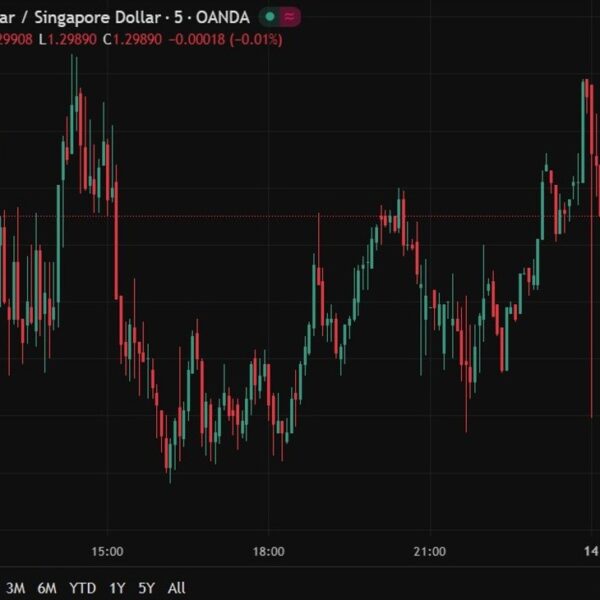Choose the 1Y time range
Screen dimensions: 600x600
(118, 588)
